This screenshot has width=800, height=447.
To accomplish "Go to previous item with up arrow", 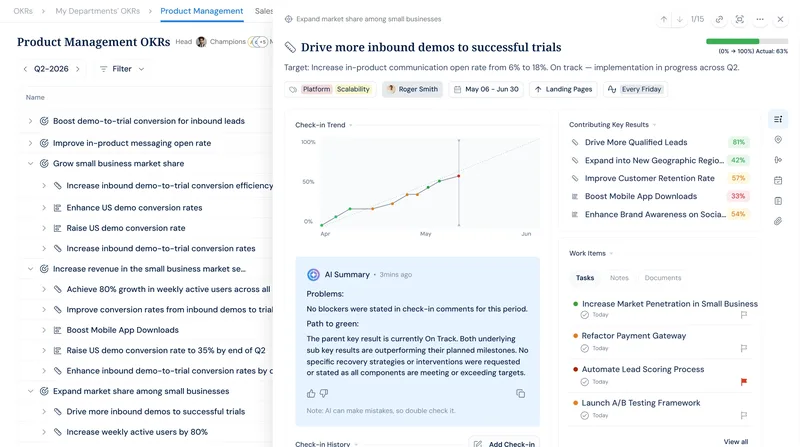I will click(x=663, y=19).
